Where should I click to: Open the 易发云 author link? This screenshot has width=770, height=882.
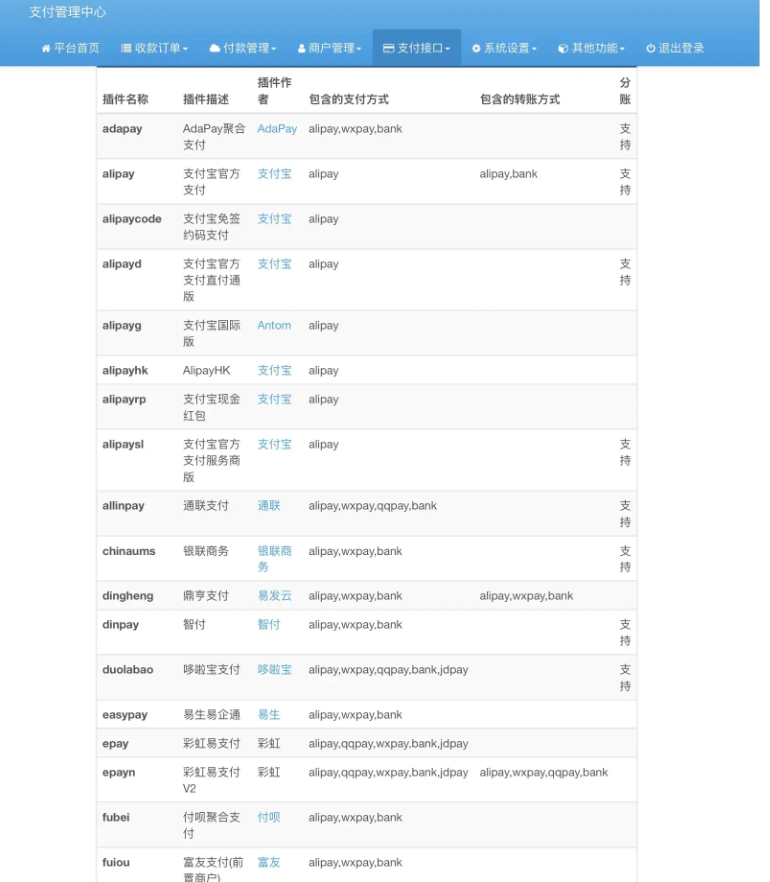(274, 596)
